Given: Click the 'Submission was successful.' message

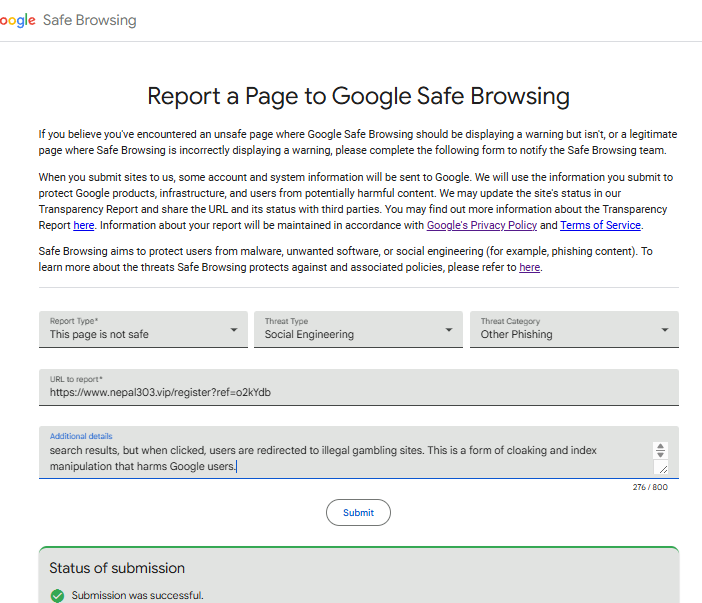Looking at the screenshot, I should tap(137, 595).
